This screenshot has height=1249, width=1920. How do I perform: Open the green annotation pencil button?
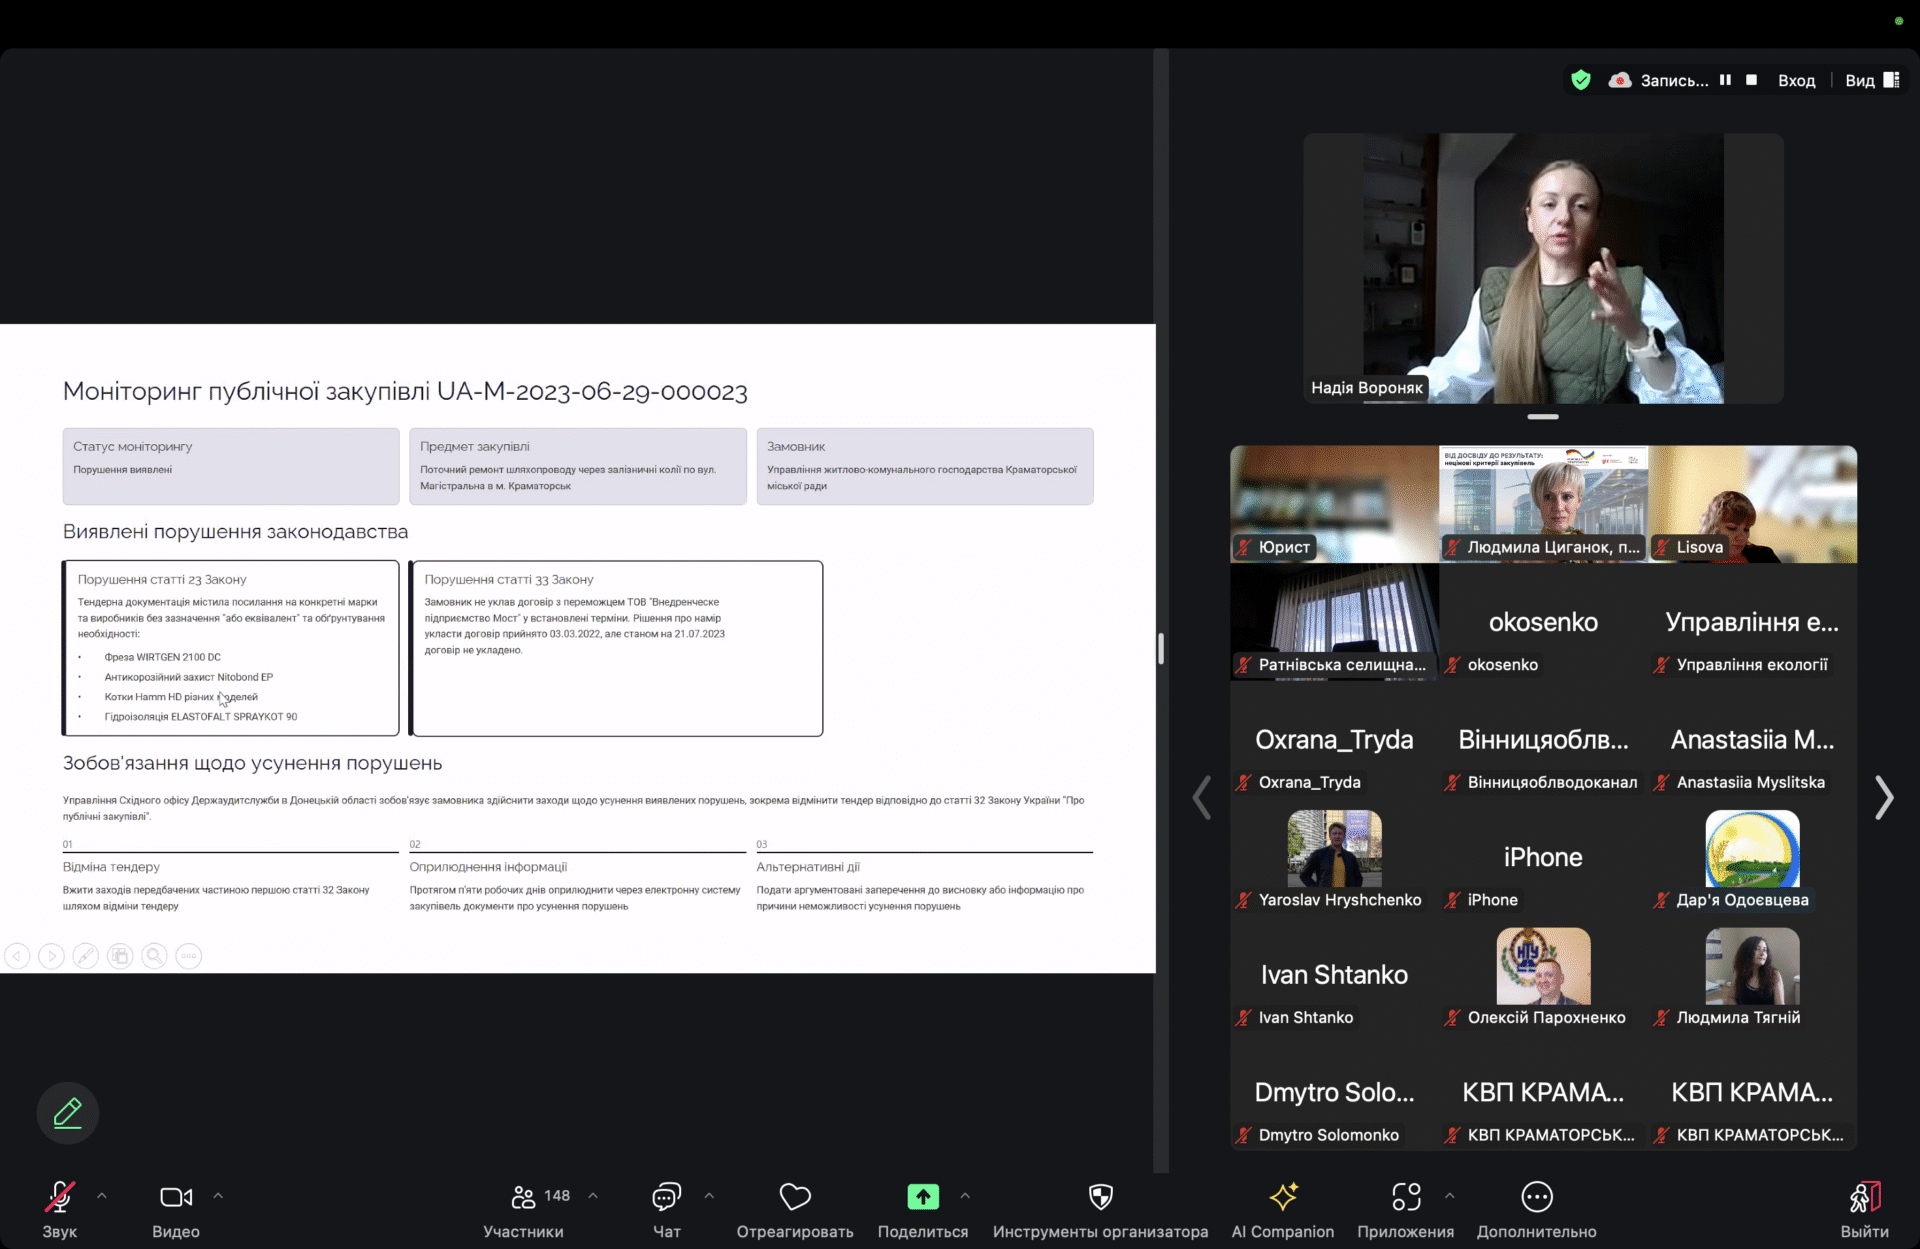(67, 1113)
